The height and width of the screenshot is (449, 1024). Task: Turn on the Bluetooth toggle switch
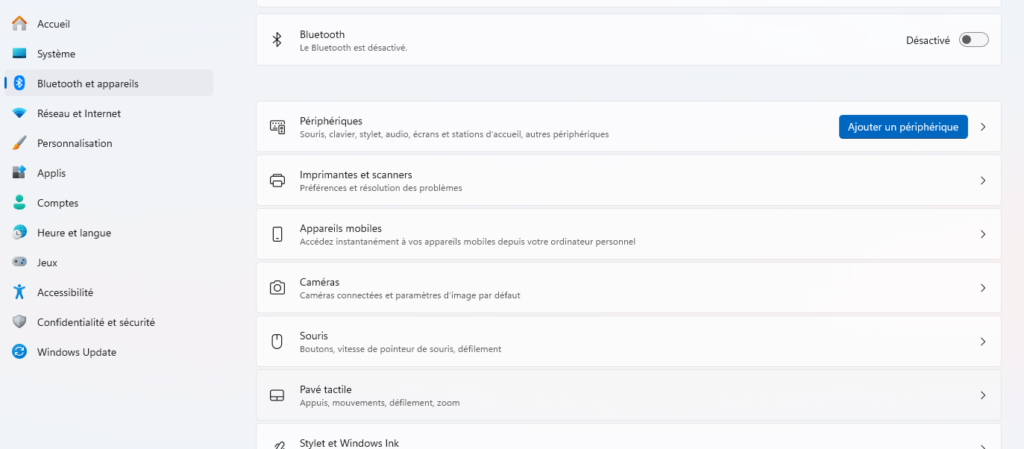coord(973,40)
